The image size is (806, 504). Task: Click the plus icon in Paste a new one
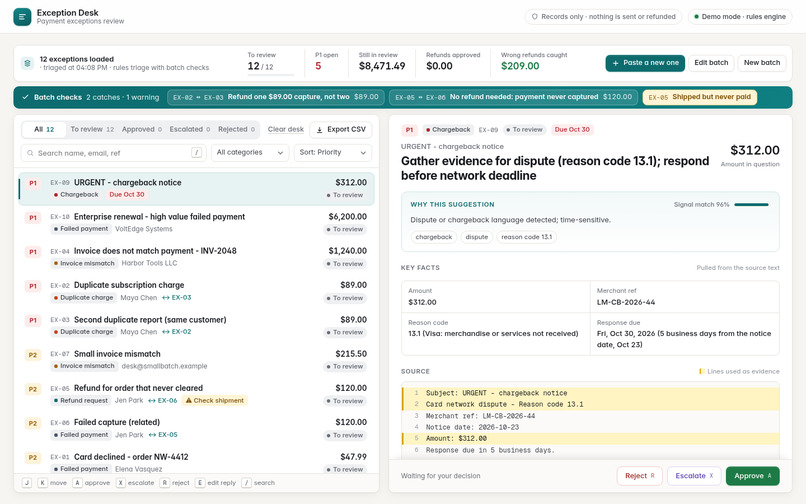615,63
